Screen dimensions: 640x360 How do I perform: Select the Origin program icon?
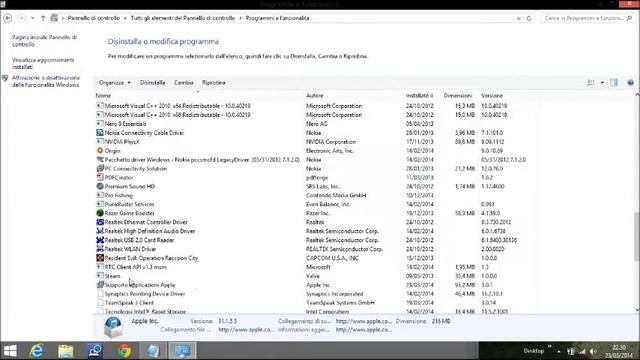[x=100, y=151]
